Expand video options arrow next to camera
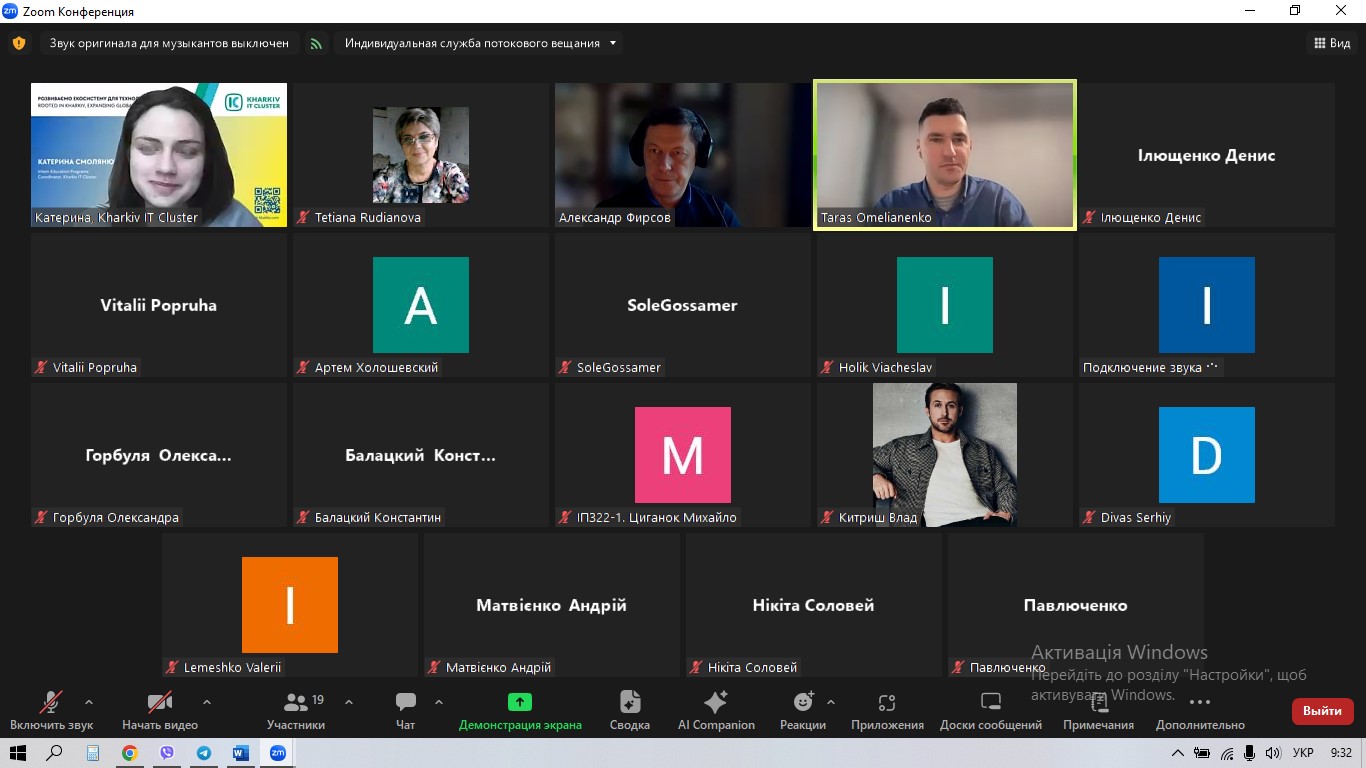 point(207,702)
